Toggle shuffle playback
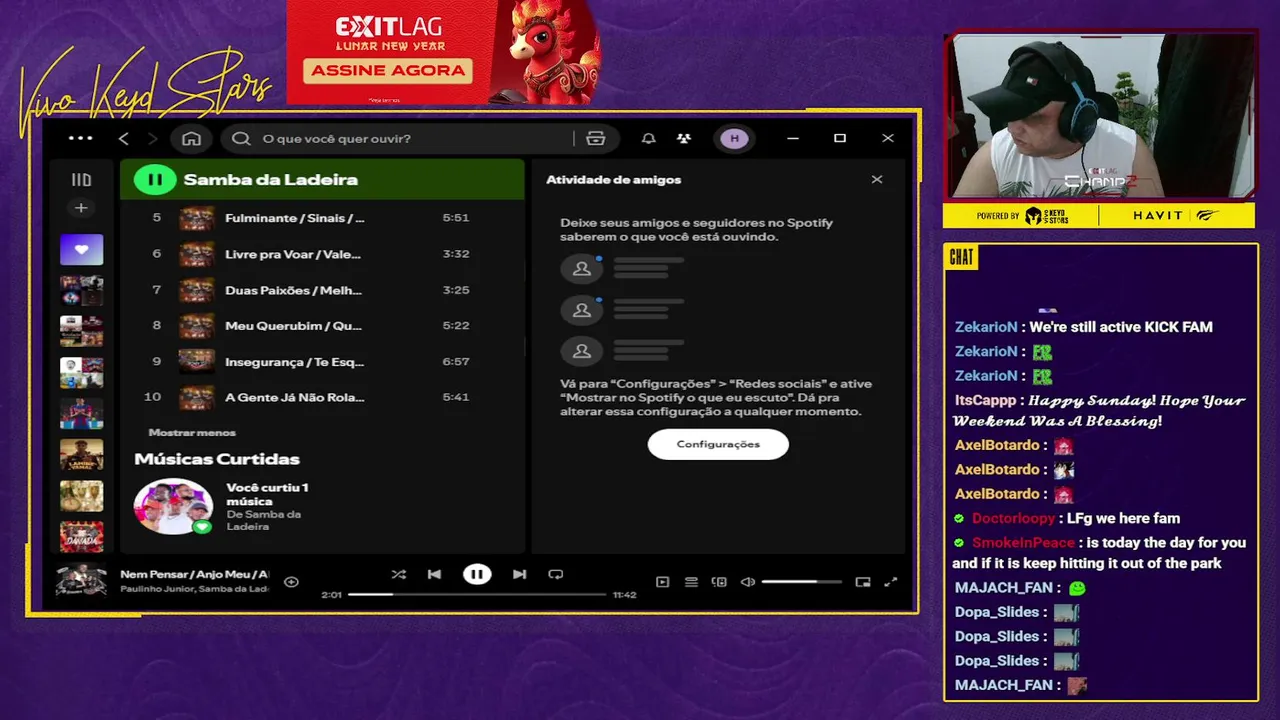 (399, 574)
